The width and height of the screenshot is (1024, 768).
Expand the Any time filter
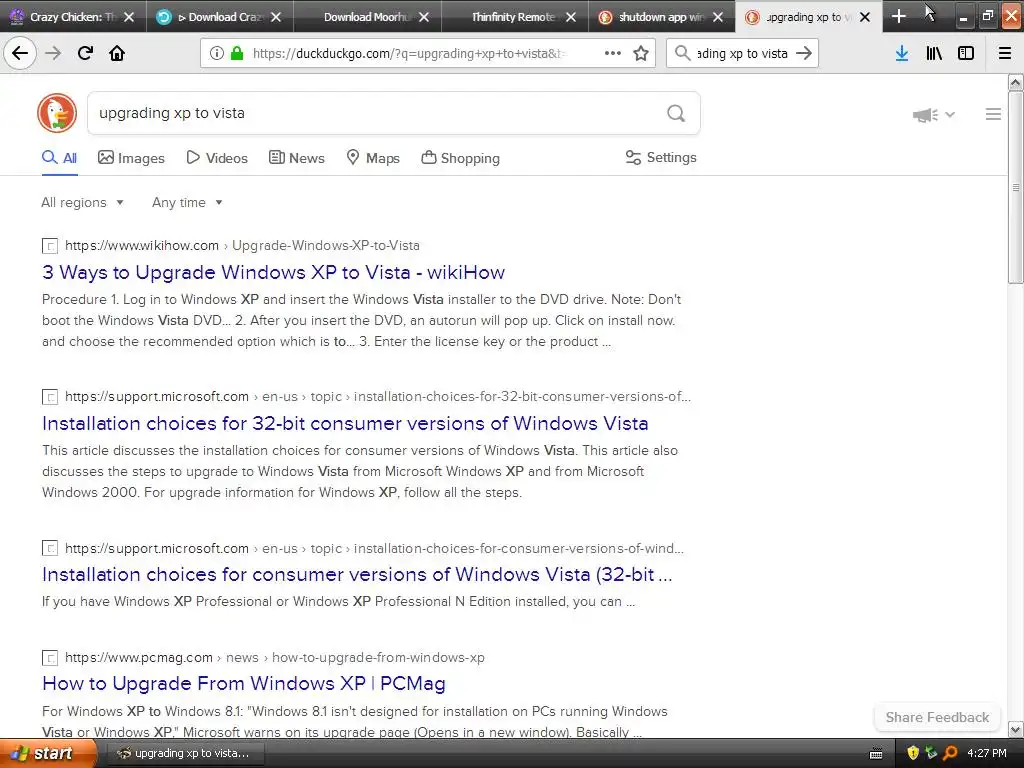tap(187, 202)
